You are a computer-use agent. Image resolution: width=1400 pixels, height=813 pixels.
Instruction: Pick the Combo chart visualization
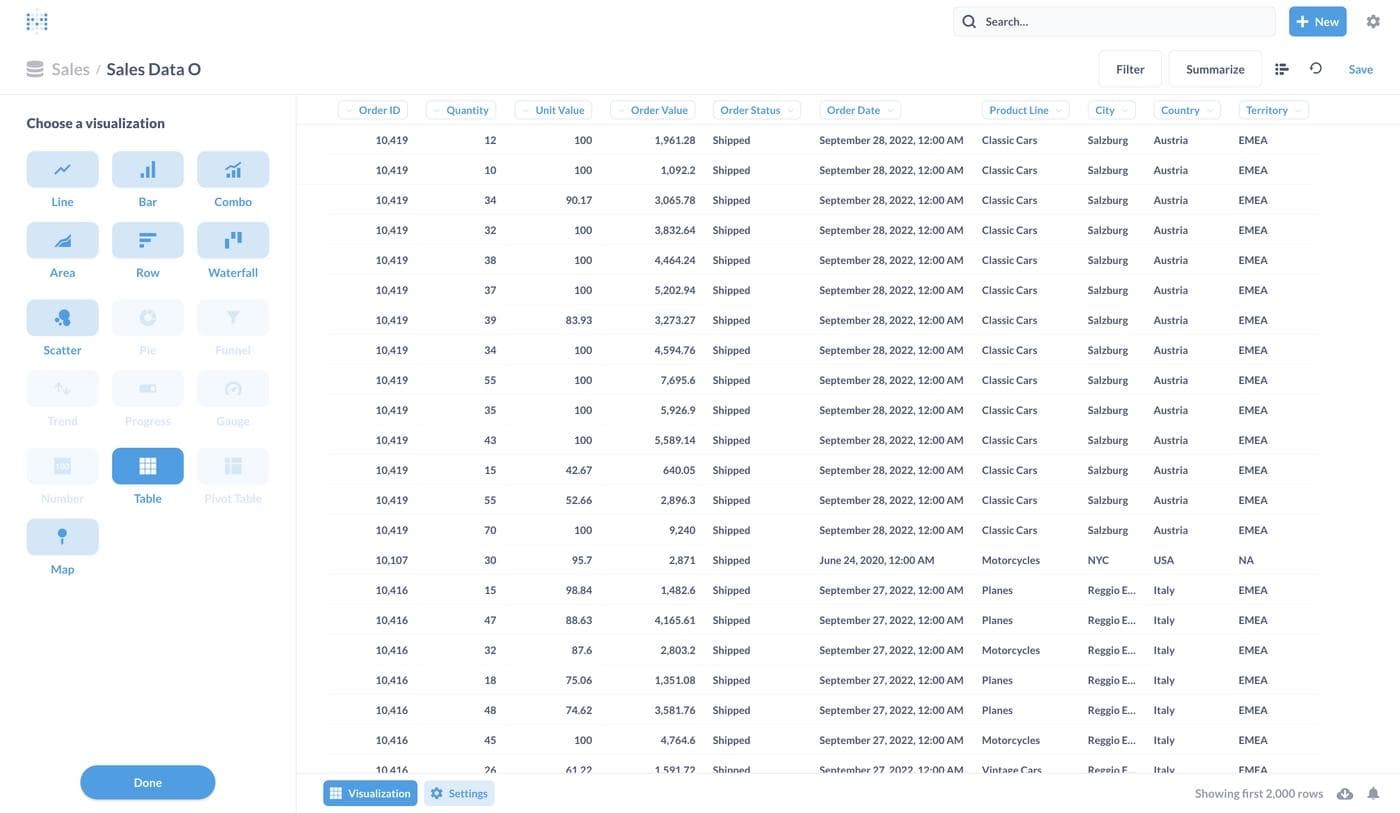tap(233, 170)
